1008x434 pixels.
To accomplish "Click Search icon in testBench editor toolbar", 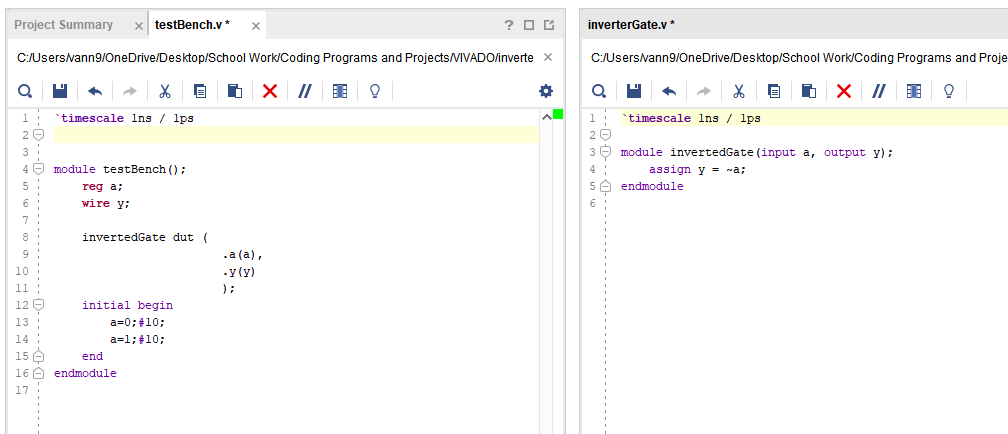I will coord(24,92).
